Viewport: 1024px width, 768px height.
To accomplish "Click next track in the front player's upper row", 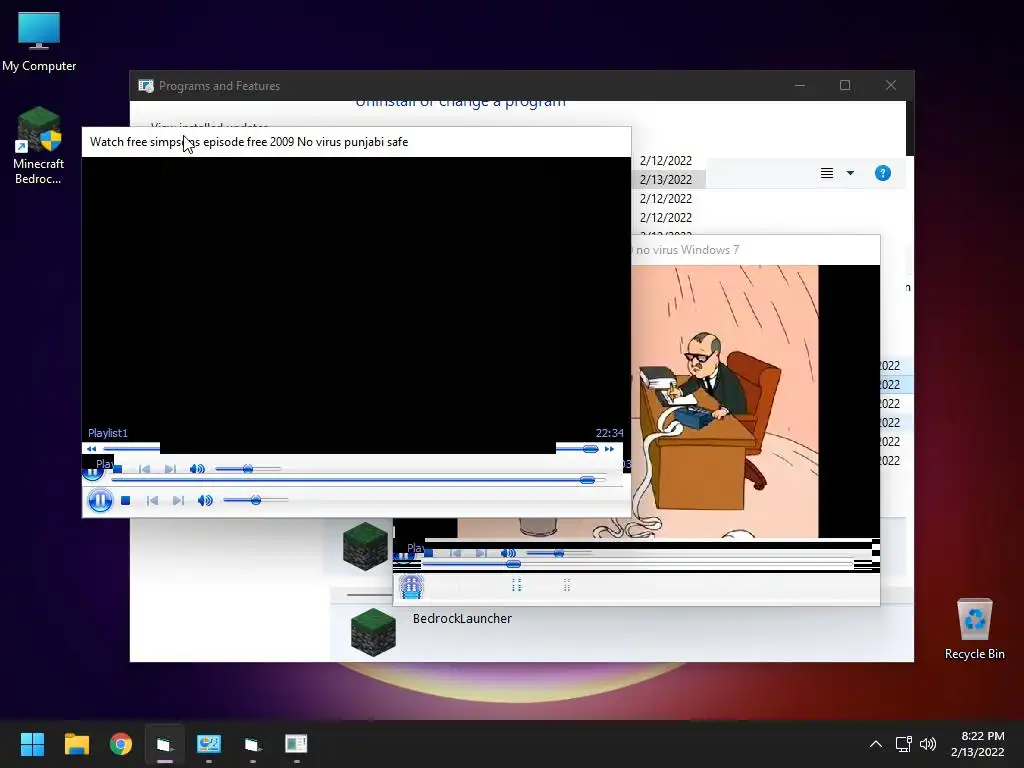I will (170, 469).
